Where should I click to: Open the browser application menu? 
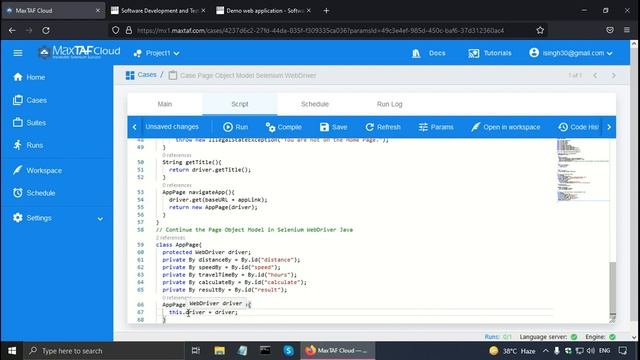click(x=627, y=30)
